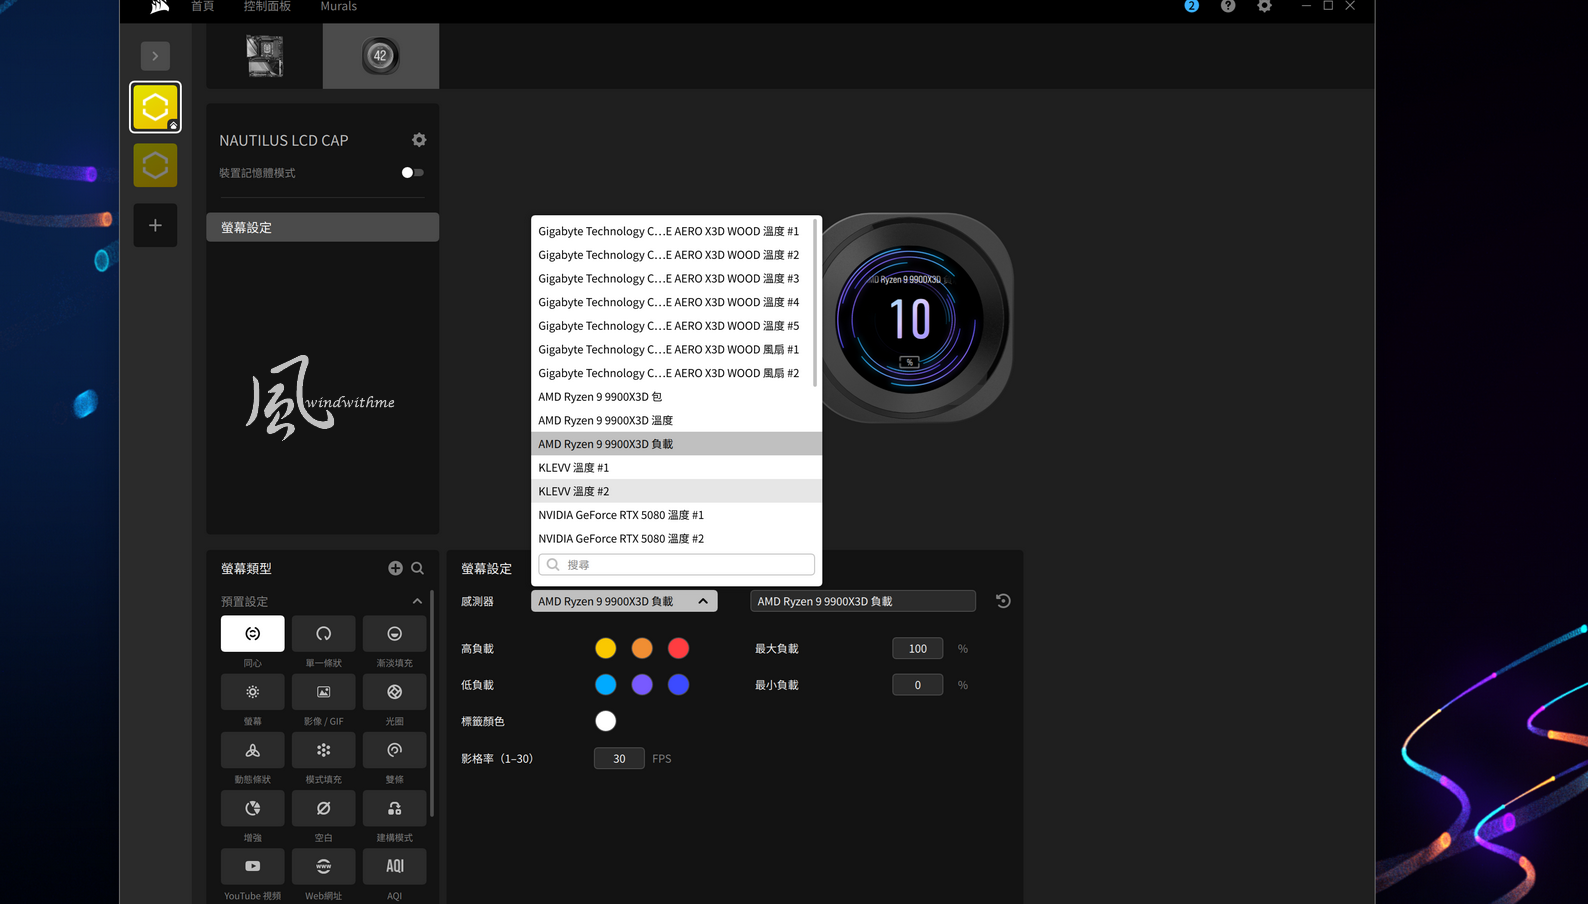This screenshot has height=904, width=1588.
Task: Edit the 影格率 FPS value field
Action: pos(619,759)
